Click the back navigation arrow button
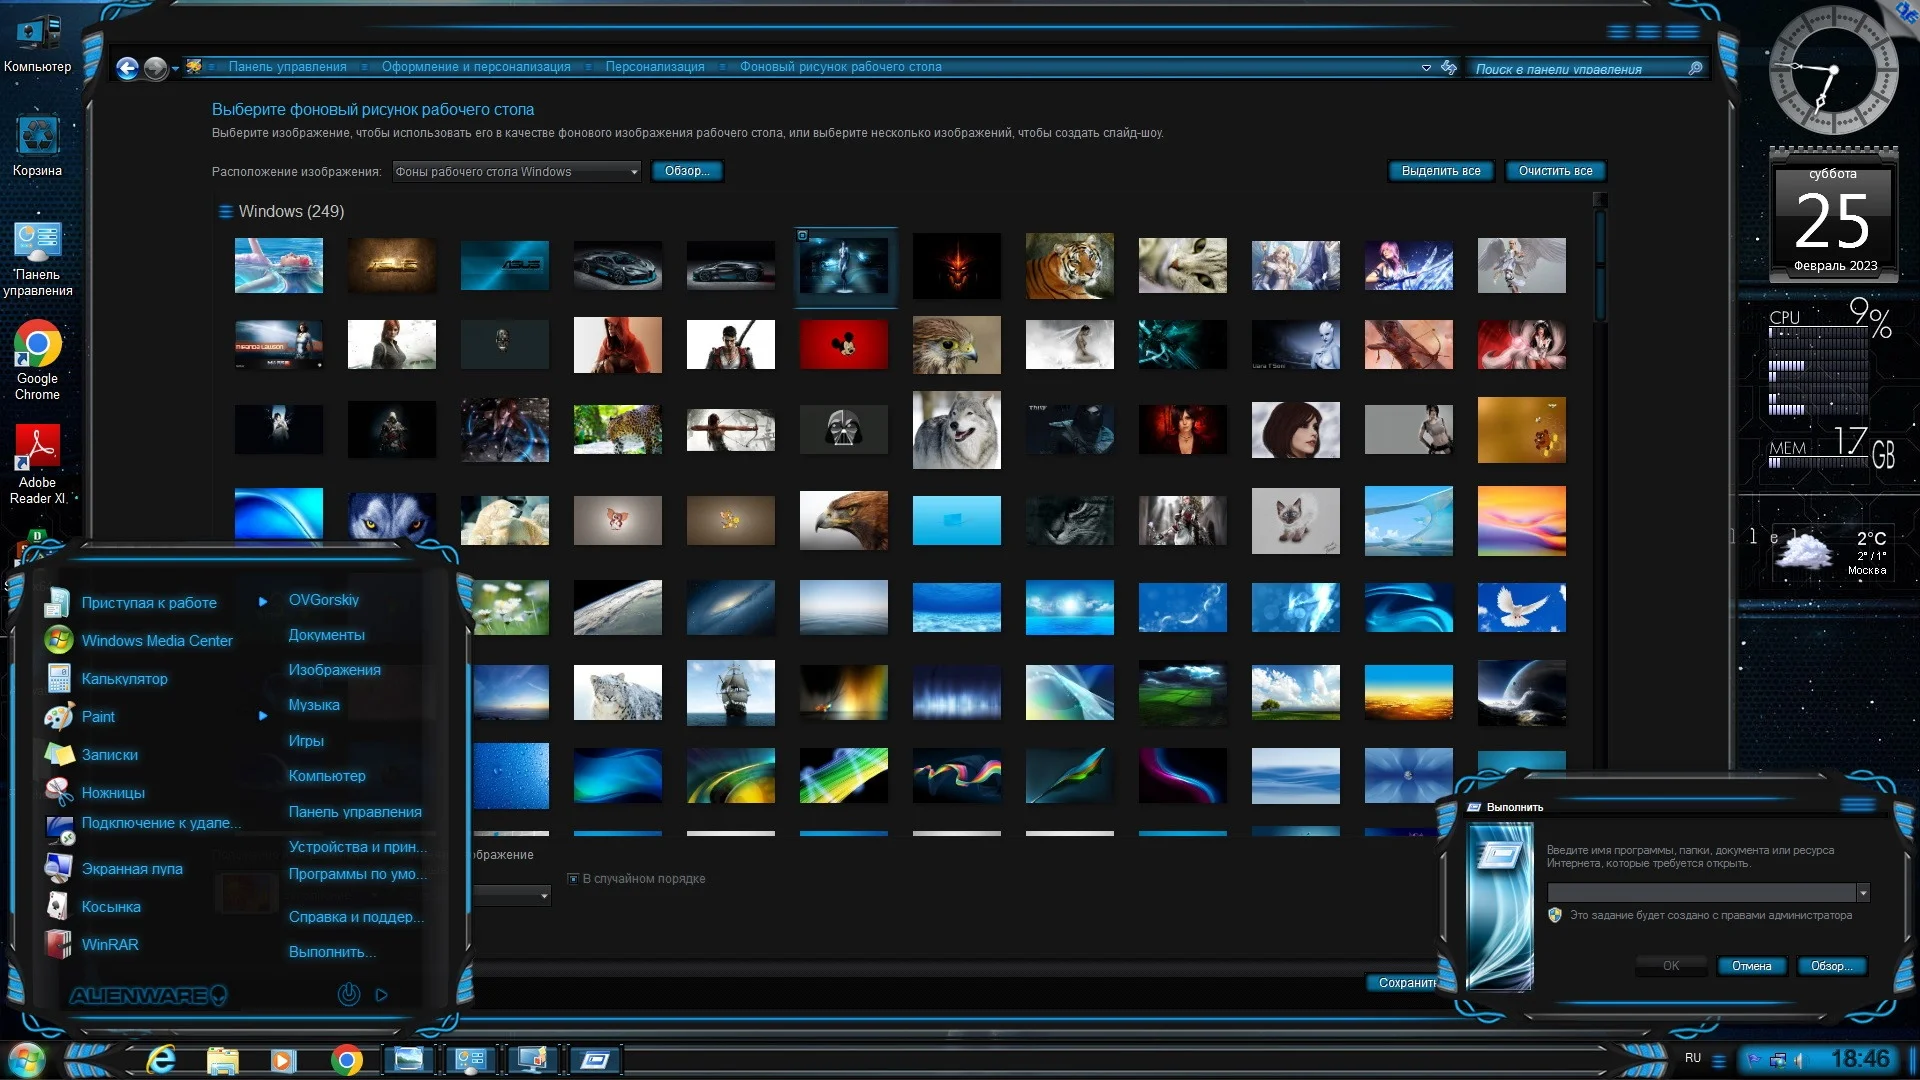1920x1080 pixels. (127, 68)
